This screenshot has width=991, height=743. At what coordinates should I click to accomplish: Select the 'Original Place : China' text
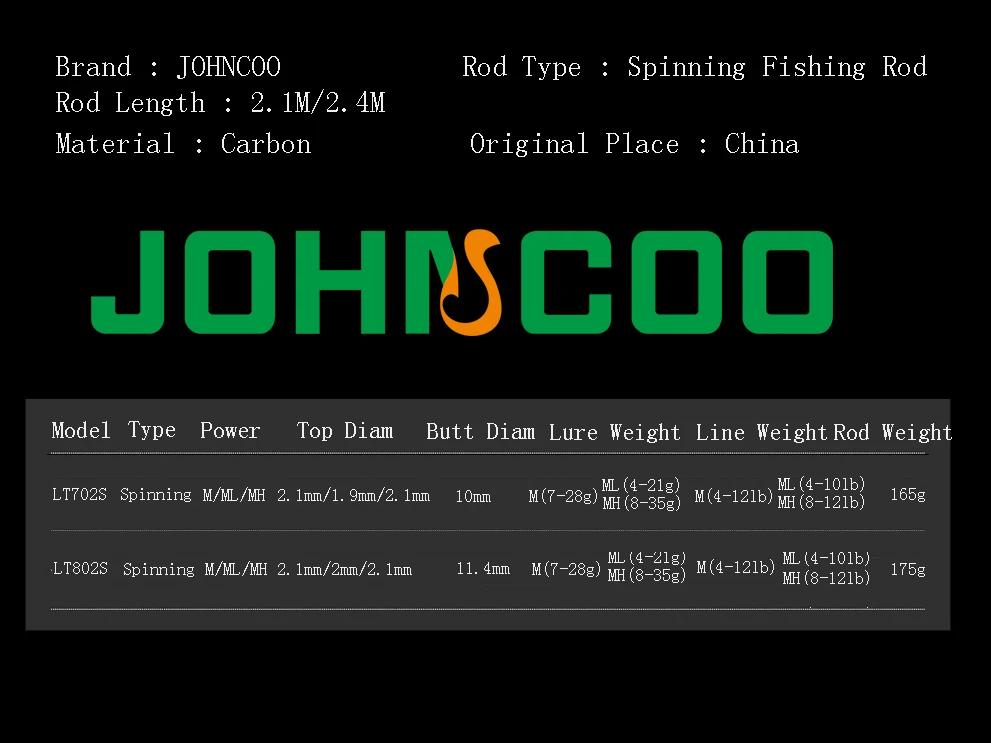tap(635, 144)
